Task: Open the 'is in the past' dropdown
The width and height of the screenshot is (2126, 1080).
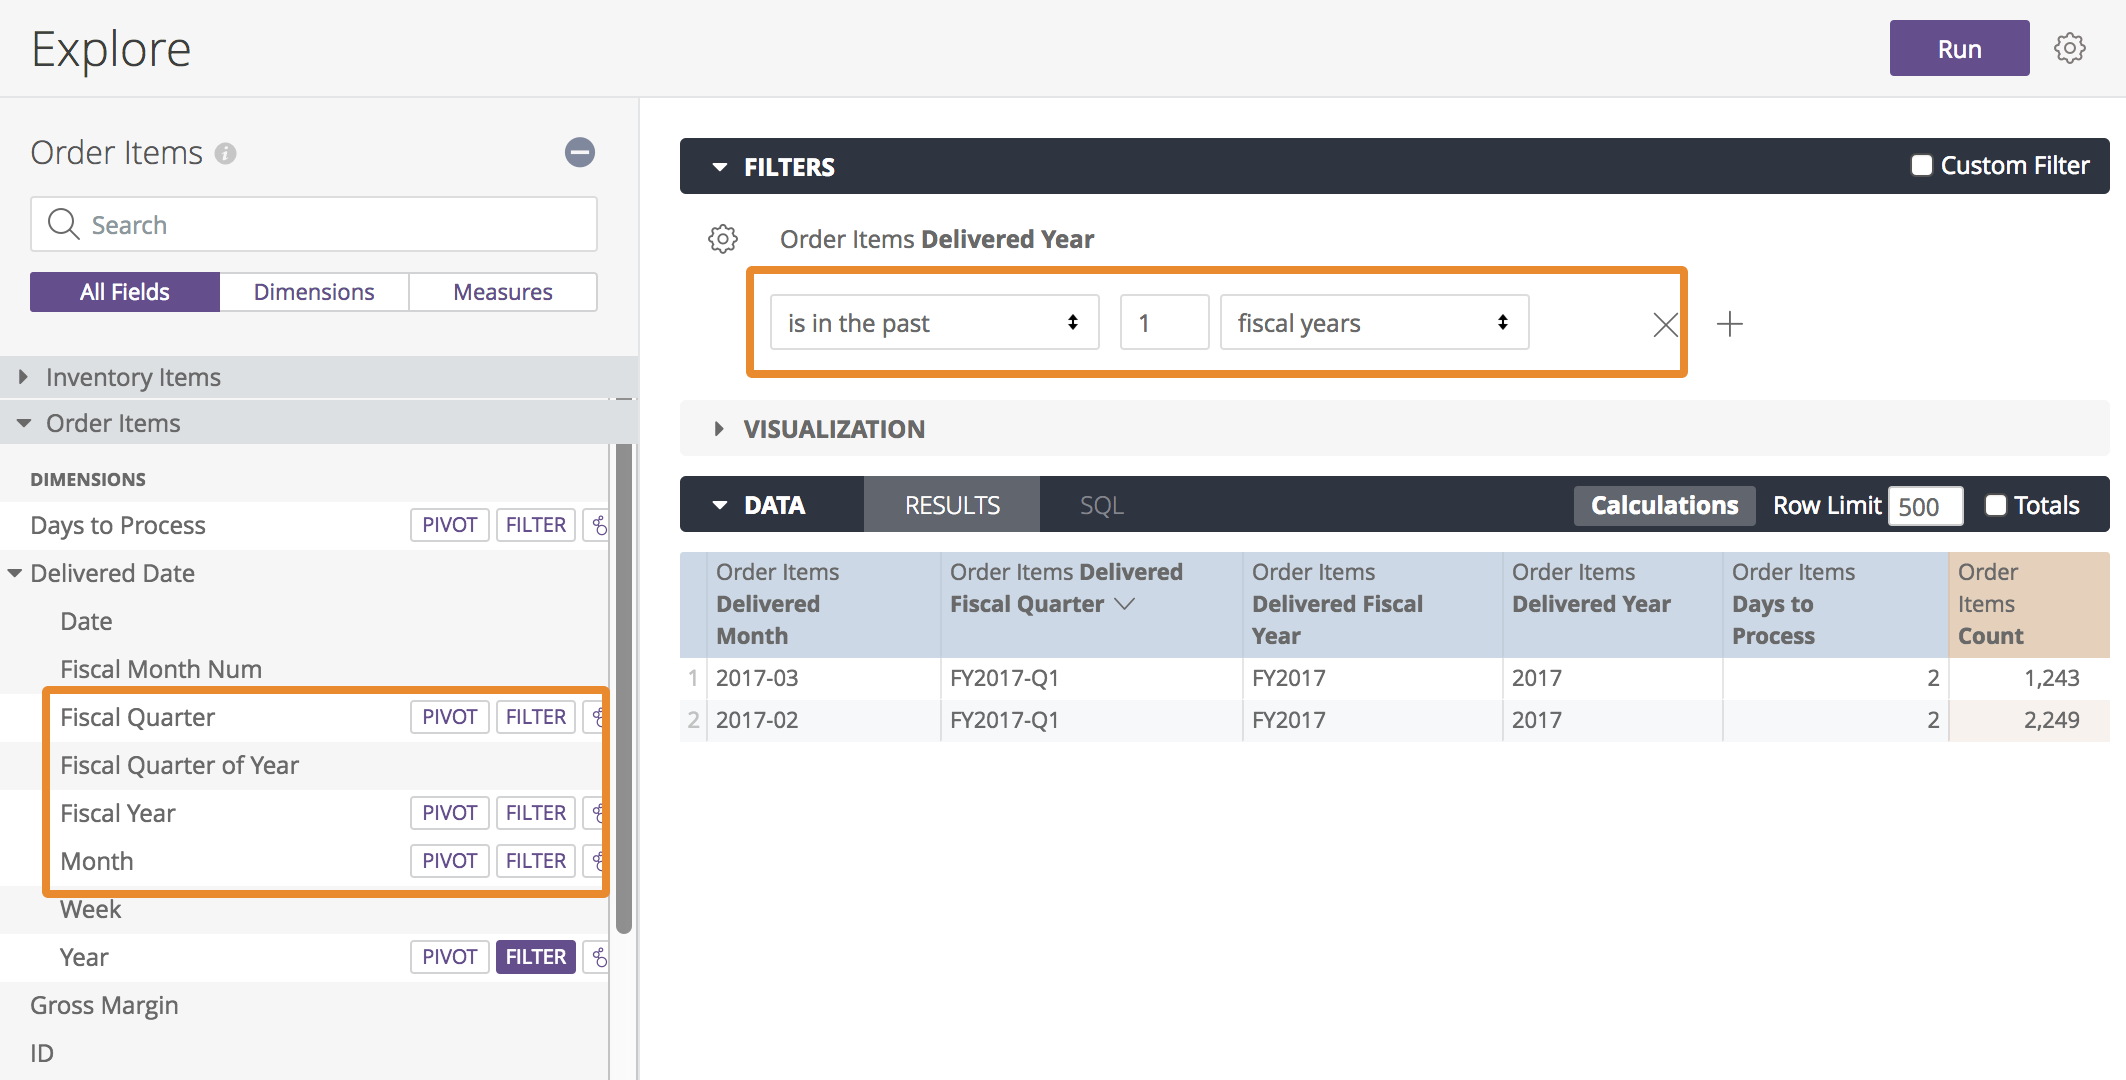Action: coord(934,323)
